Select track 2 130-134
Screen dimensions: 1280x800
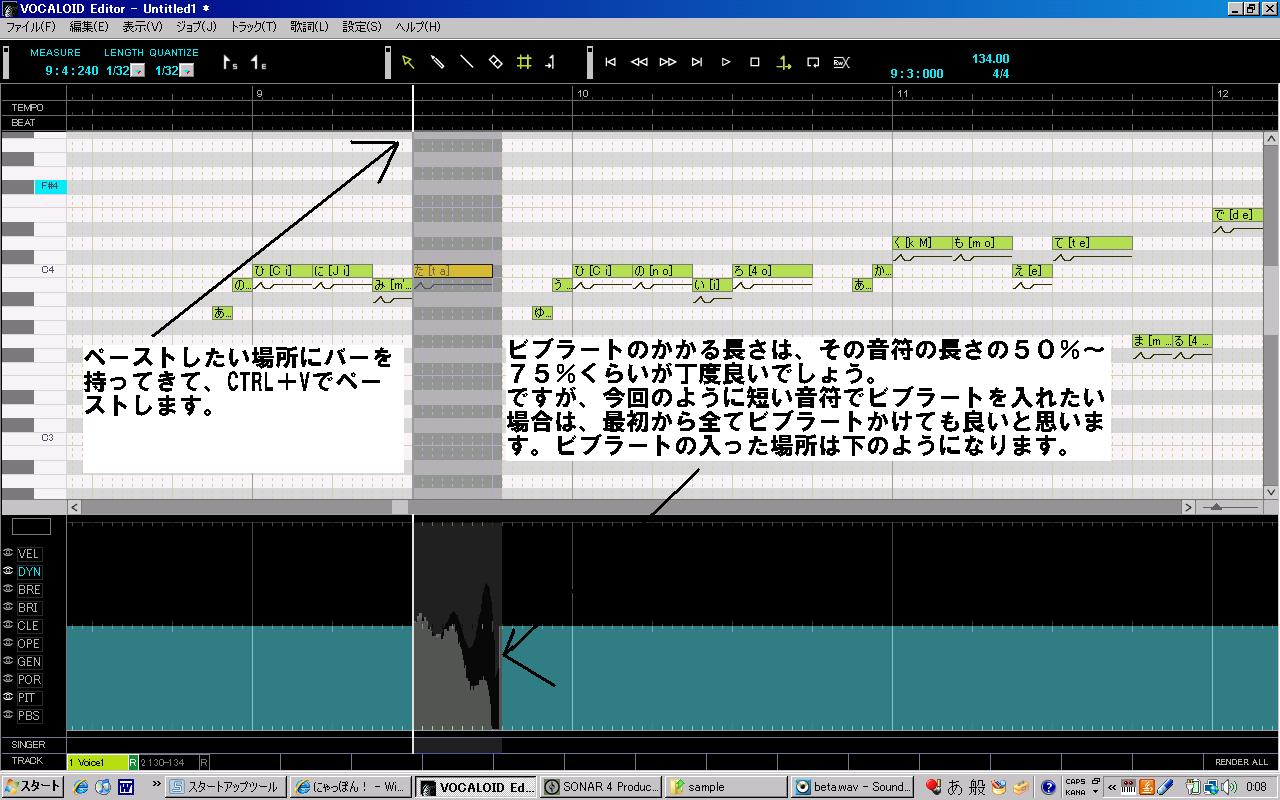tap(168, 763)
